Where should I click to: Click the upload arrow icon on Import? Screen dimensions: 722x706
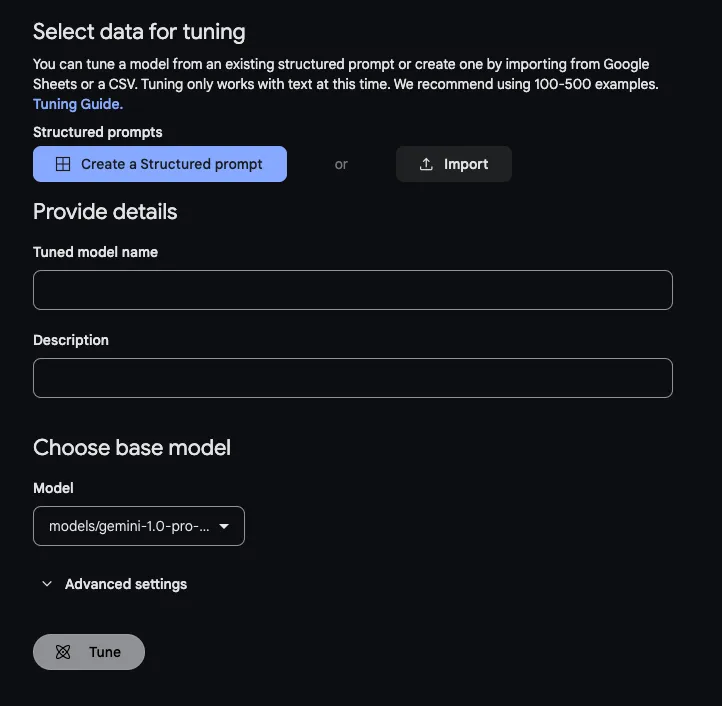click(426, 164)
